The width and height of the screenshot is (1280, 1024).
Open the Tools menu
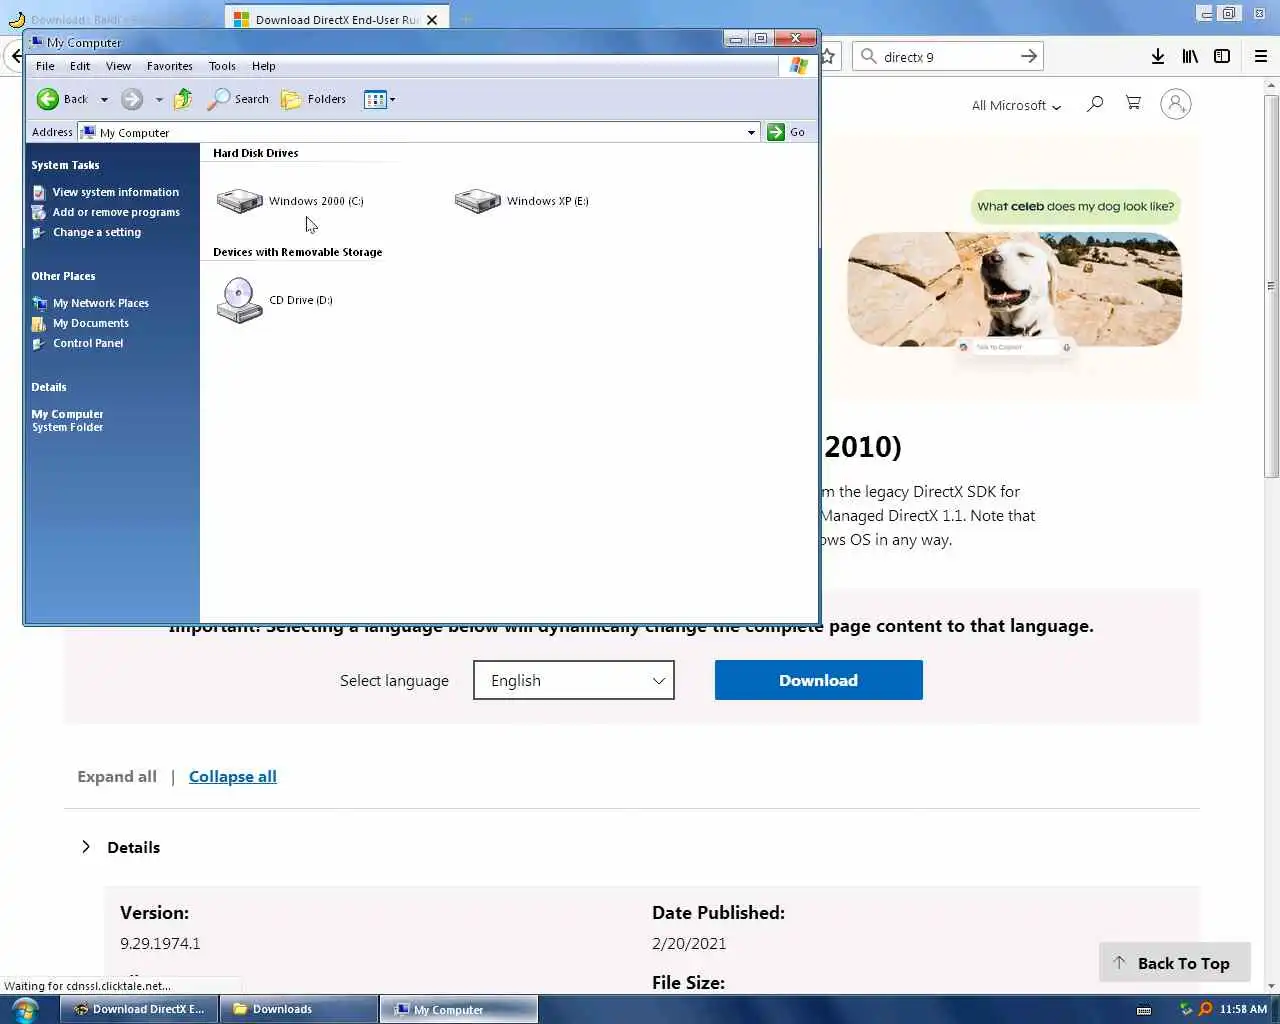tap(222, 66)
